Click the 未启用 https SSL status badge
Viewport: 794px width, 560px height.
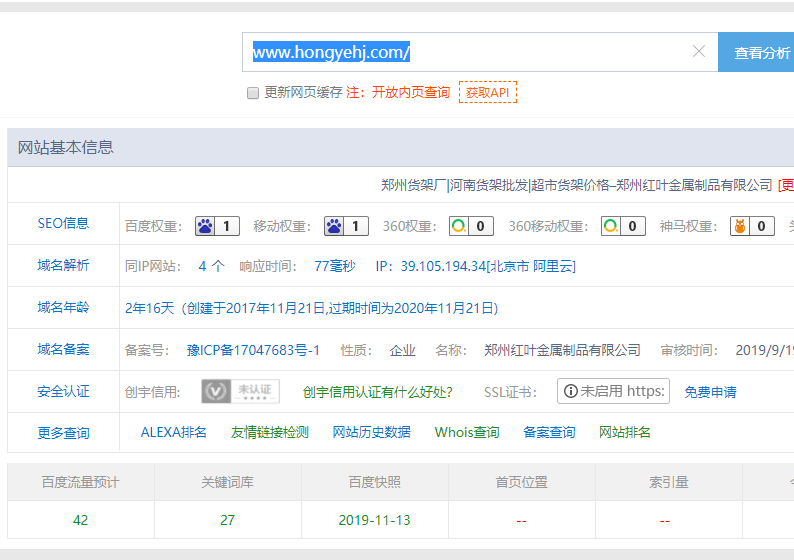click(613, 391)
